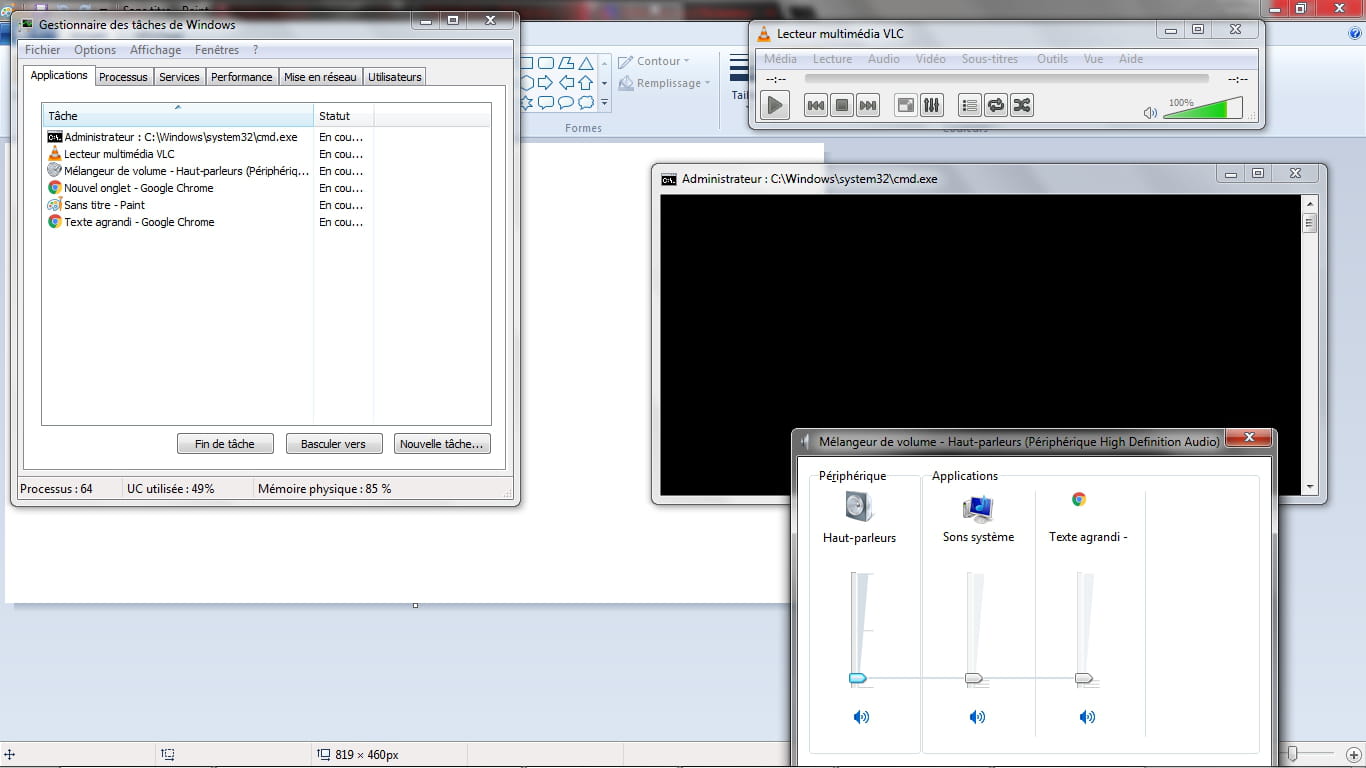This screenshot has height=768, width=1366.
Task: Switch to the Performance tab
Action: tap(242, 77)
